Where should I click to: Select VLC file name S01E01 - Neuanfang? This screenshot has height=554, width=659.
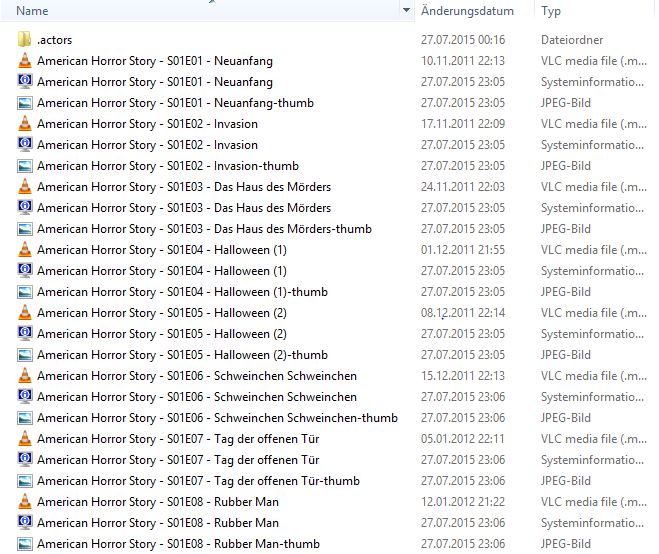(155, 61)
